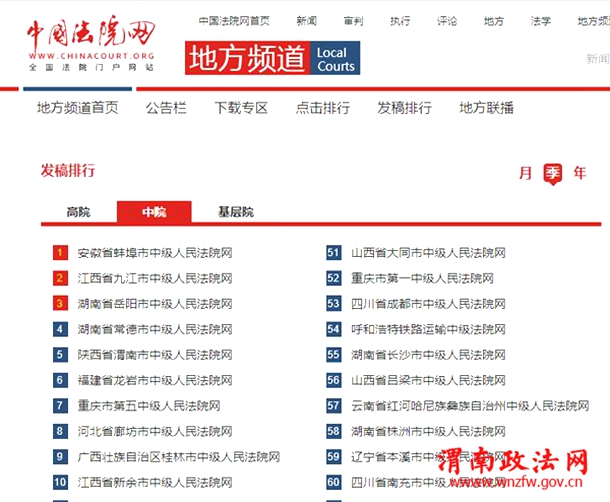Click 新闻 in the top navigation
Screen dimensions: 610x502
click(x=308, y=21)
